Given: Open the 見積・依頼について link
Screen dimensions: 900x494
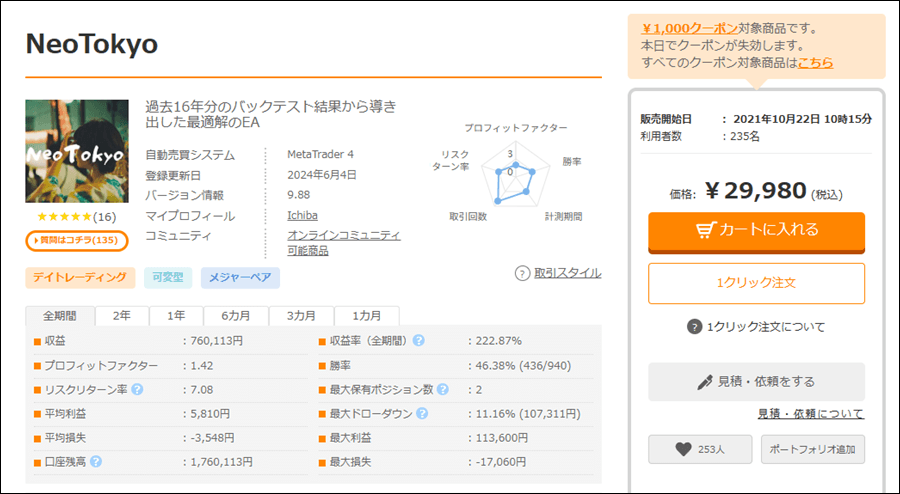Looking at the screenshot, I should coord(810,414).
